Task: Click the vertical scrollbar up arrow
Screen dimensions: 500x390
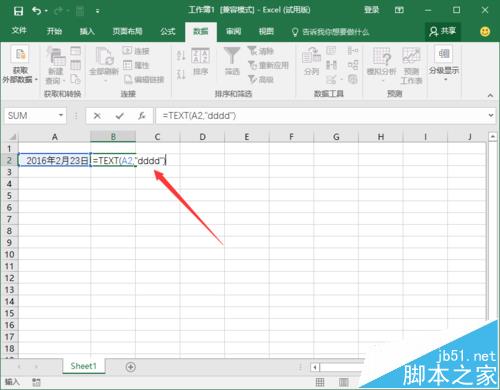Action: click(493, 137)
